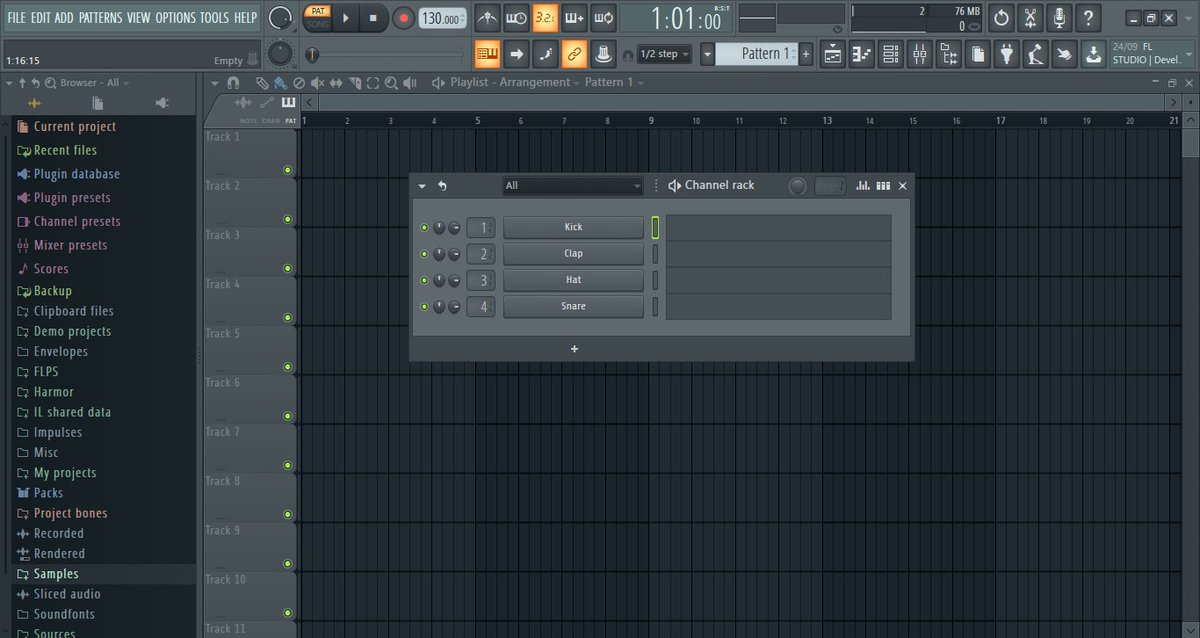1200x638 pixels.
Task: Select the zoom tool in the playlist toolbar
Action: point(392,82)
